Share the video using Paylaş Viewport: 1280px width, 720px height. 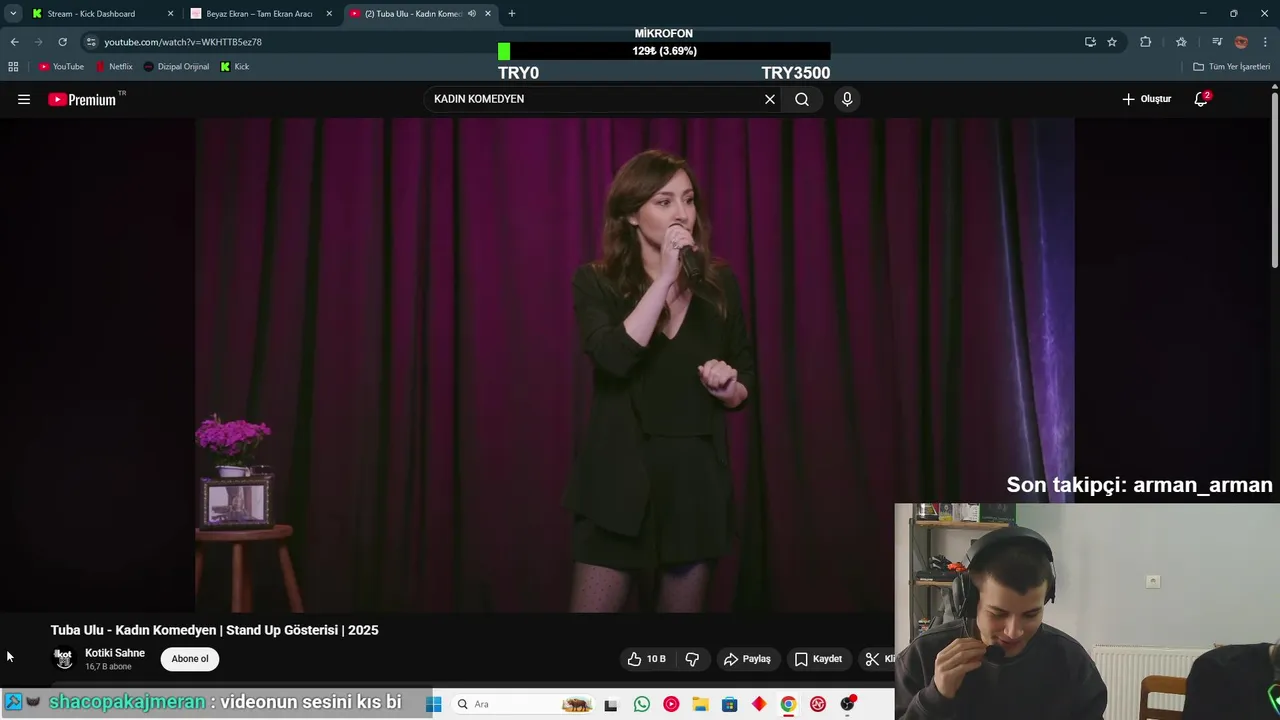(x=747, y=659)
